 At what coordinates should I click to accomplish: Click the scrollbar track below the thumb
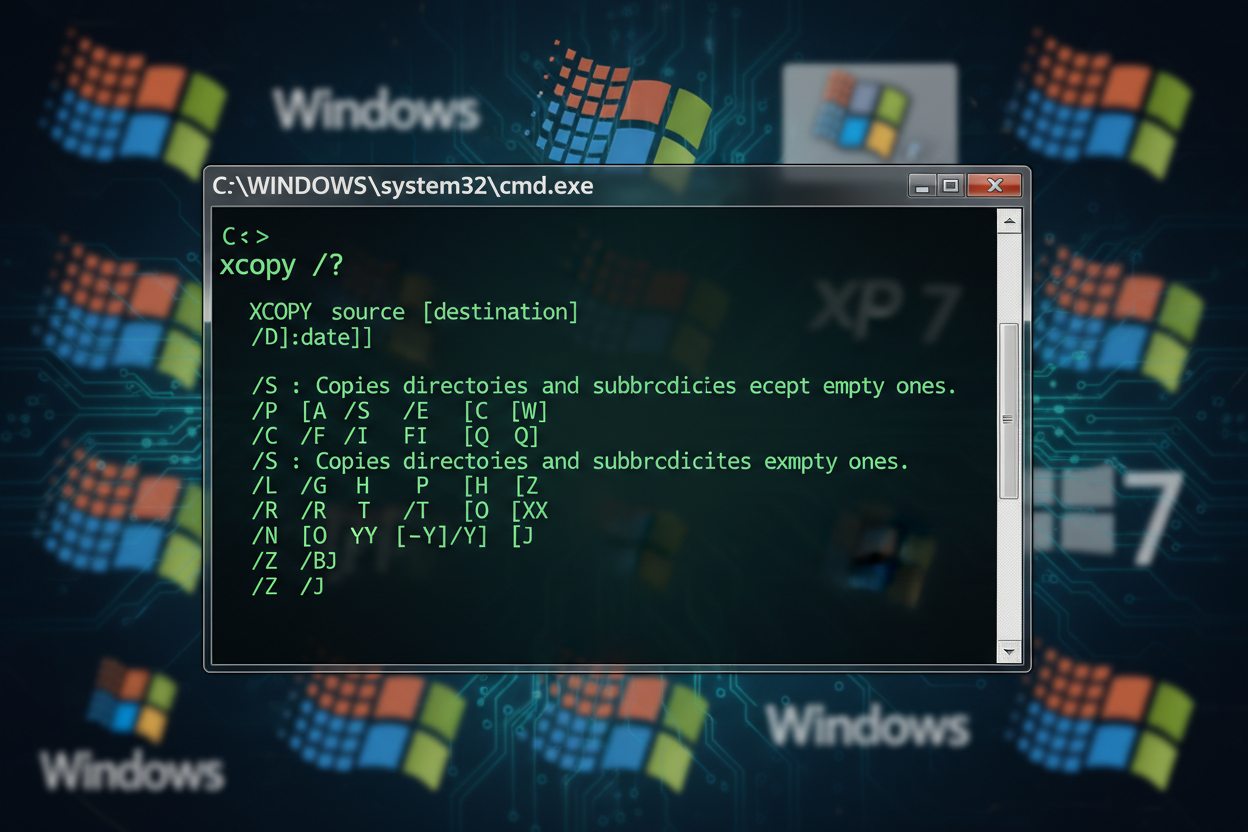(x=1009, y=570)
